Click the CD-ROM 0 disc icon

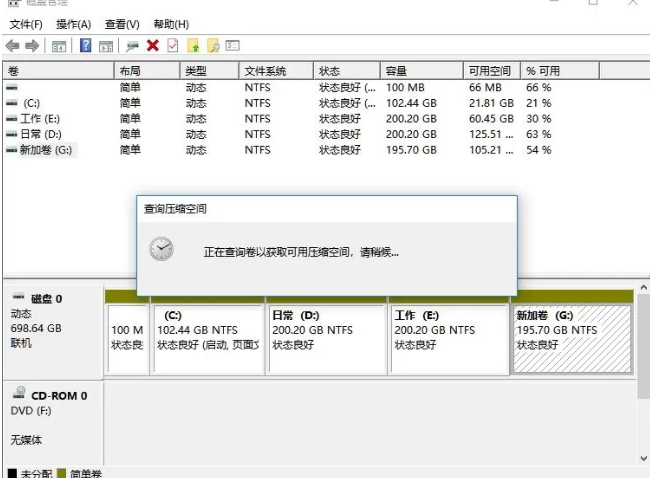coord(19,393)
